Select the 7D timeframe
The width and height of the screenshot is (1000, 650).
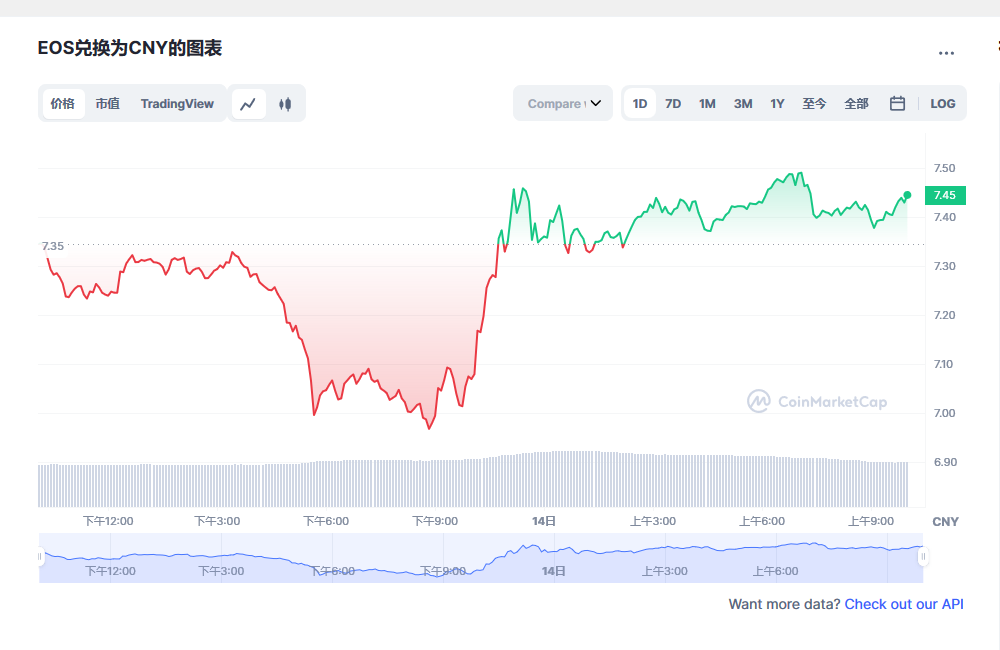[x=673, y=103]
